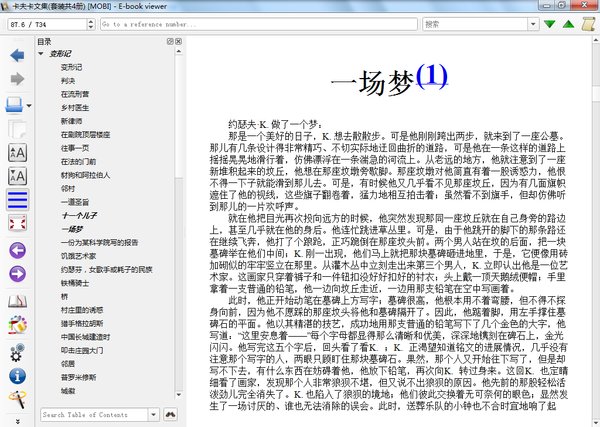600x427 pixels.
Task: Go to previous page purple arrow
Action: [17, 251]
